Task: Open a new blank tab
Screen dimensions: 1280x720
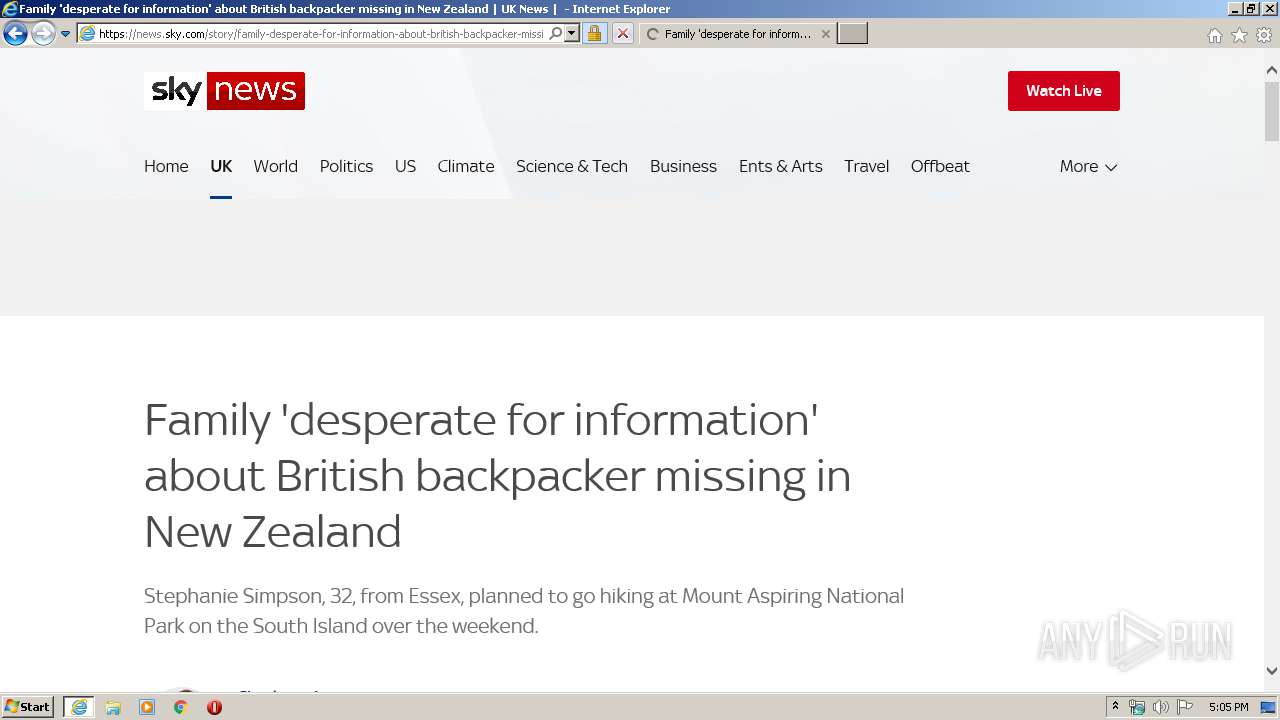Action: coord(852,34)
